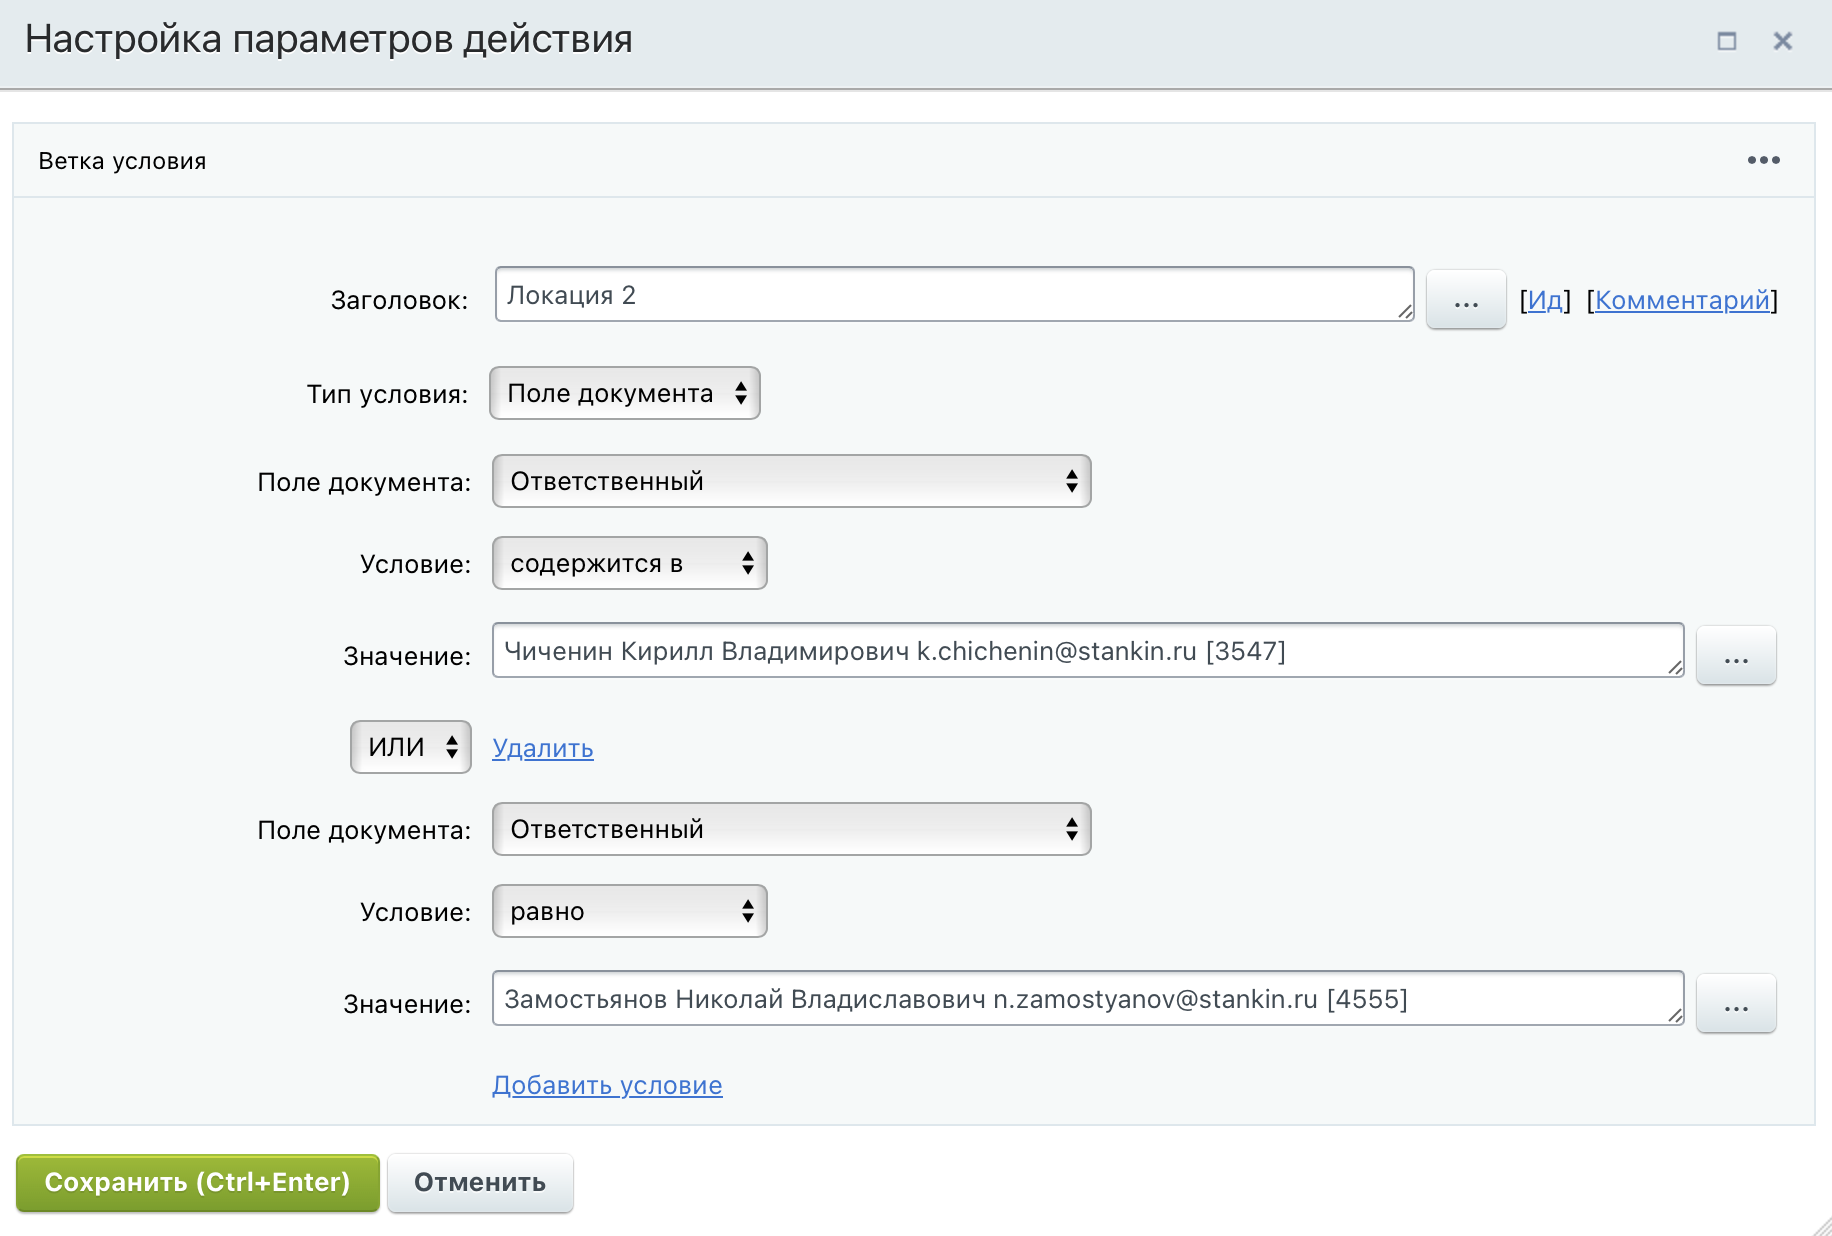Click Добавить условие link
This screenshot has height=1236, width=1832.
pyautogui.click(x=607, y=1085)
